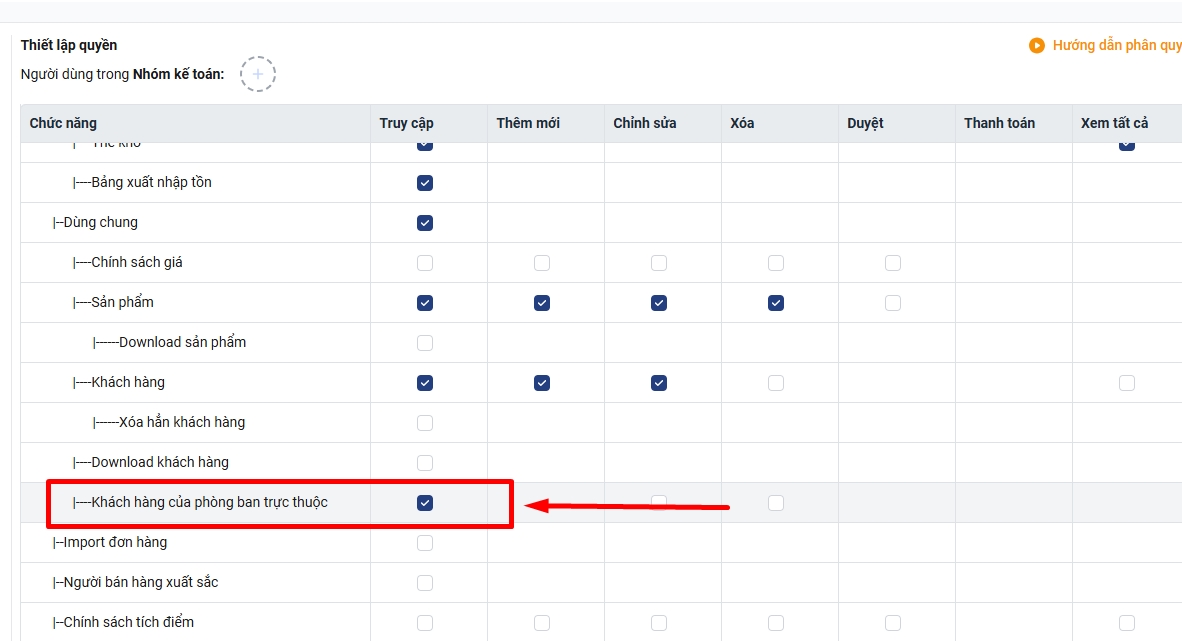This screenshot has width=1182, height=641.
Task: Open the Hướng dẫn phân quyền guide link
Action: click(x=1116, y=45)
